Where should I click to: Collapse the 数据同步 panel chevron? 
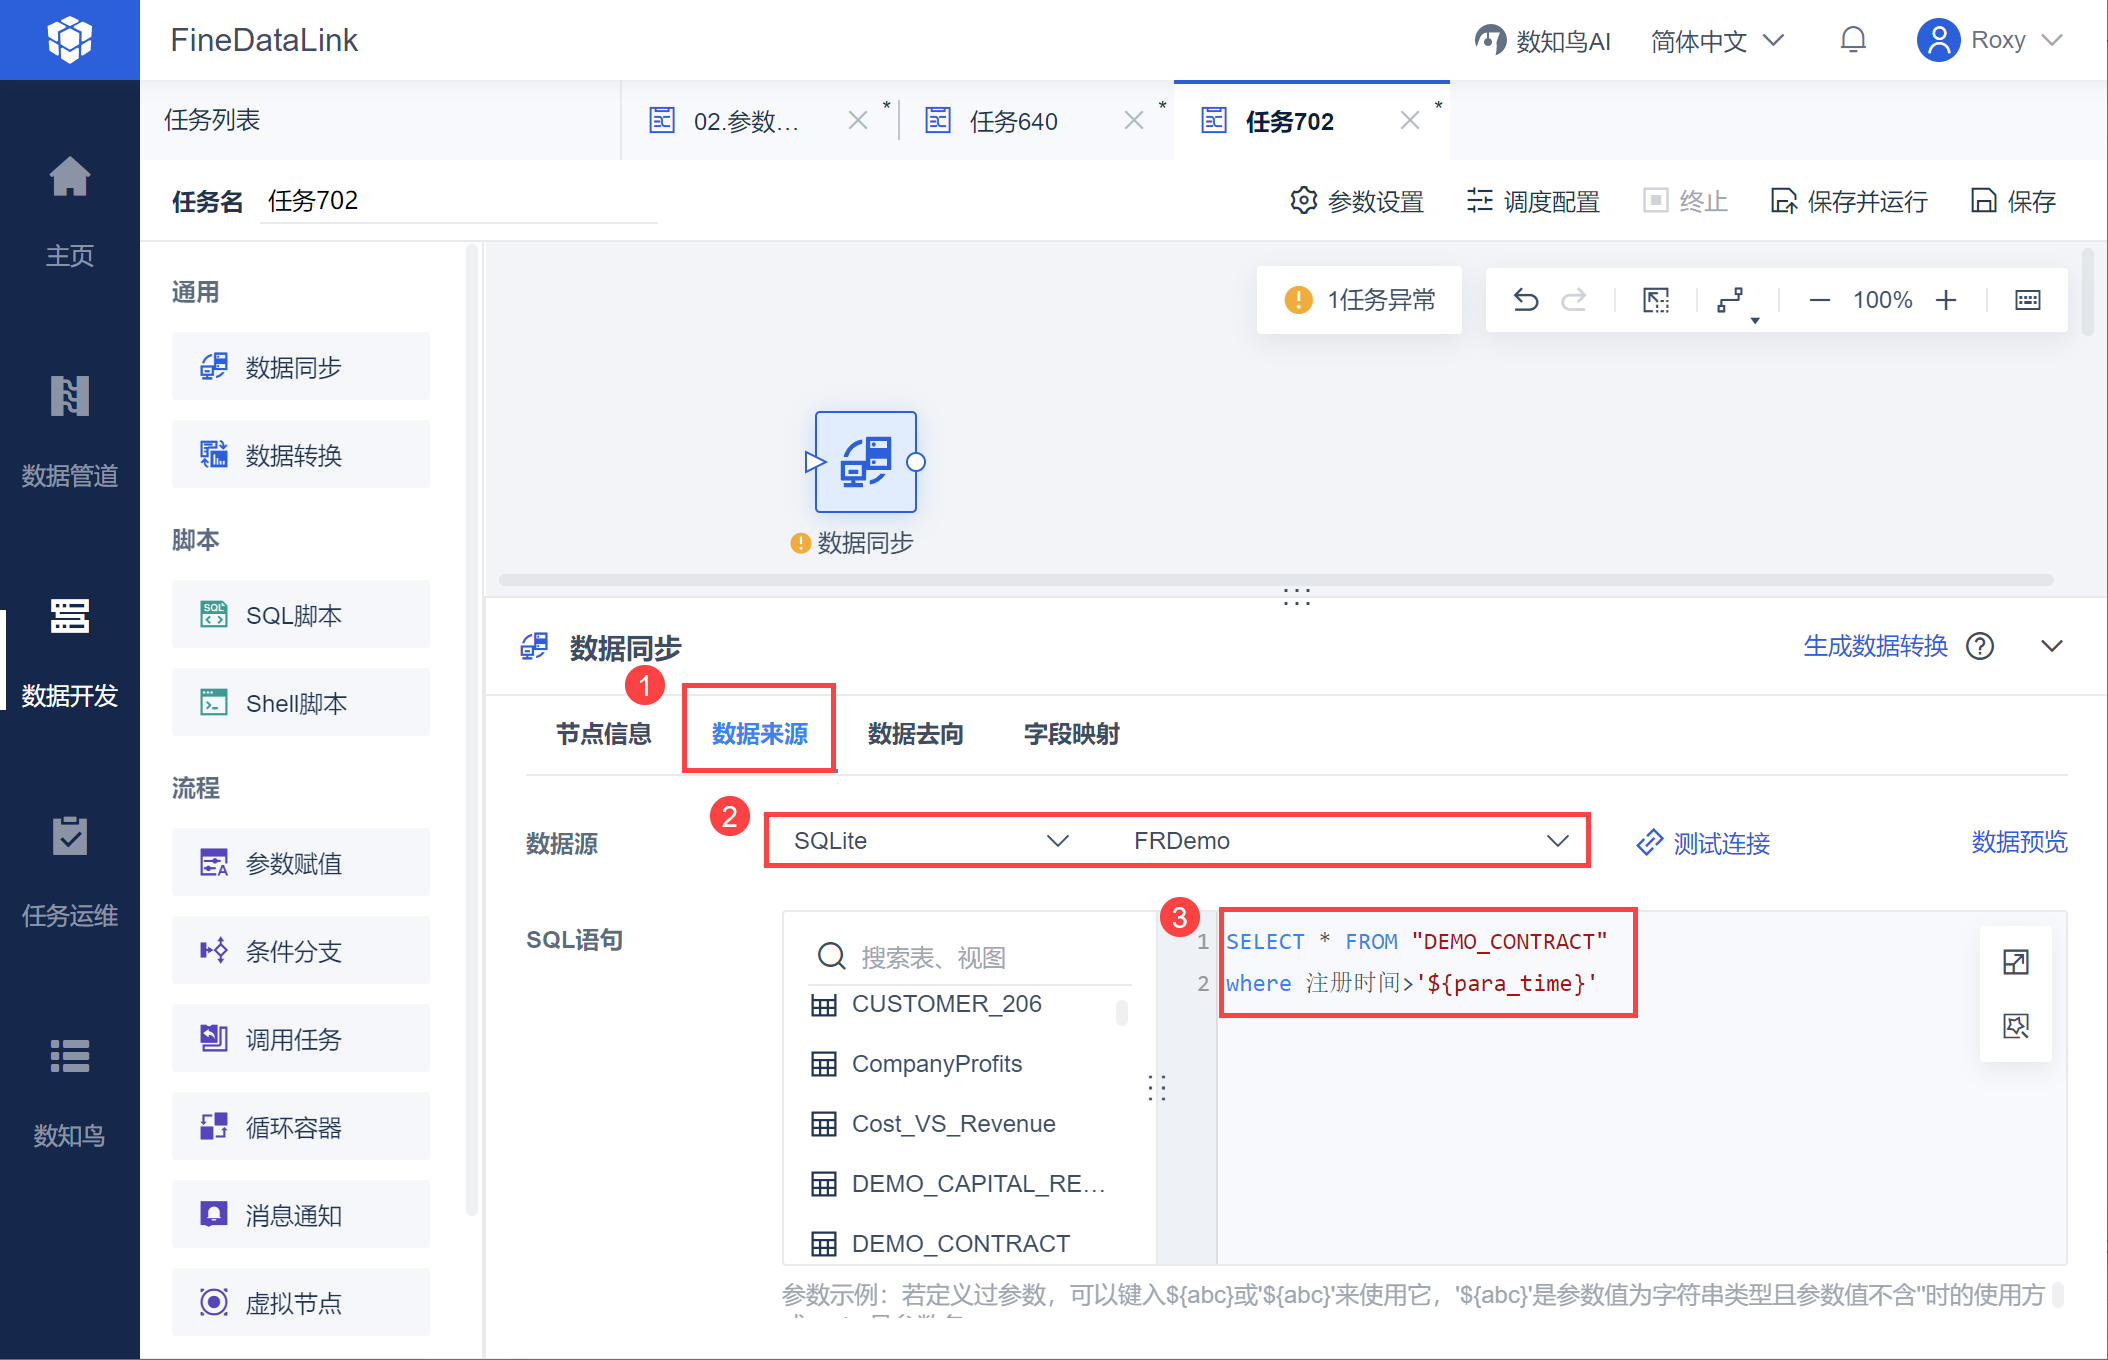click(x=2052, y=646)
